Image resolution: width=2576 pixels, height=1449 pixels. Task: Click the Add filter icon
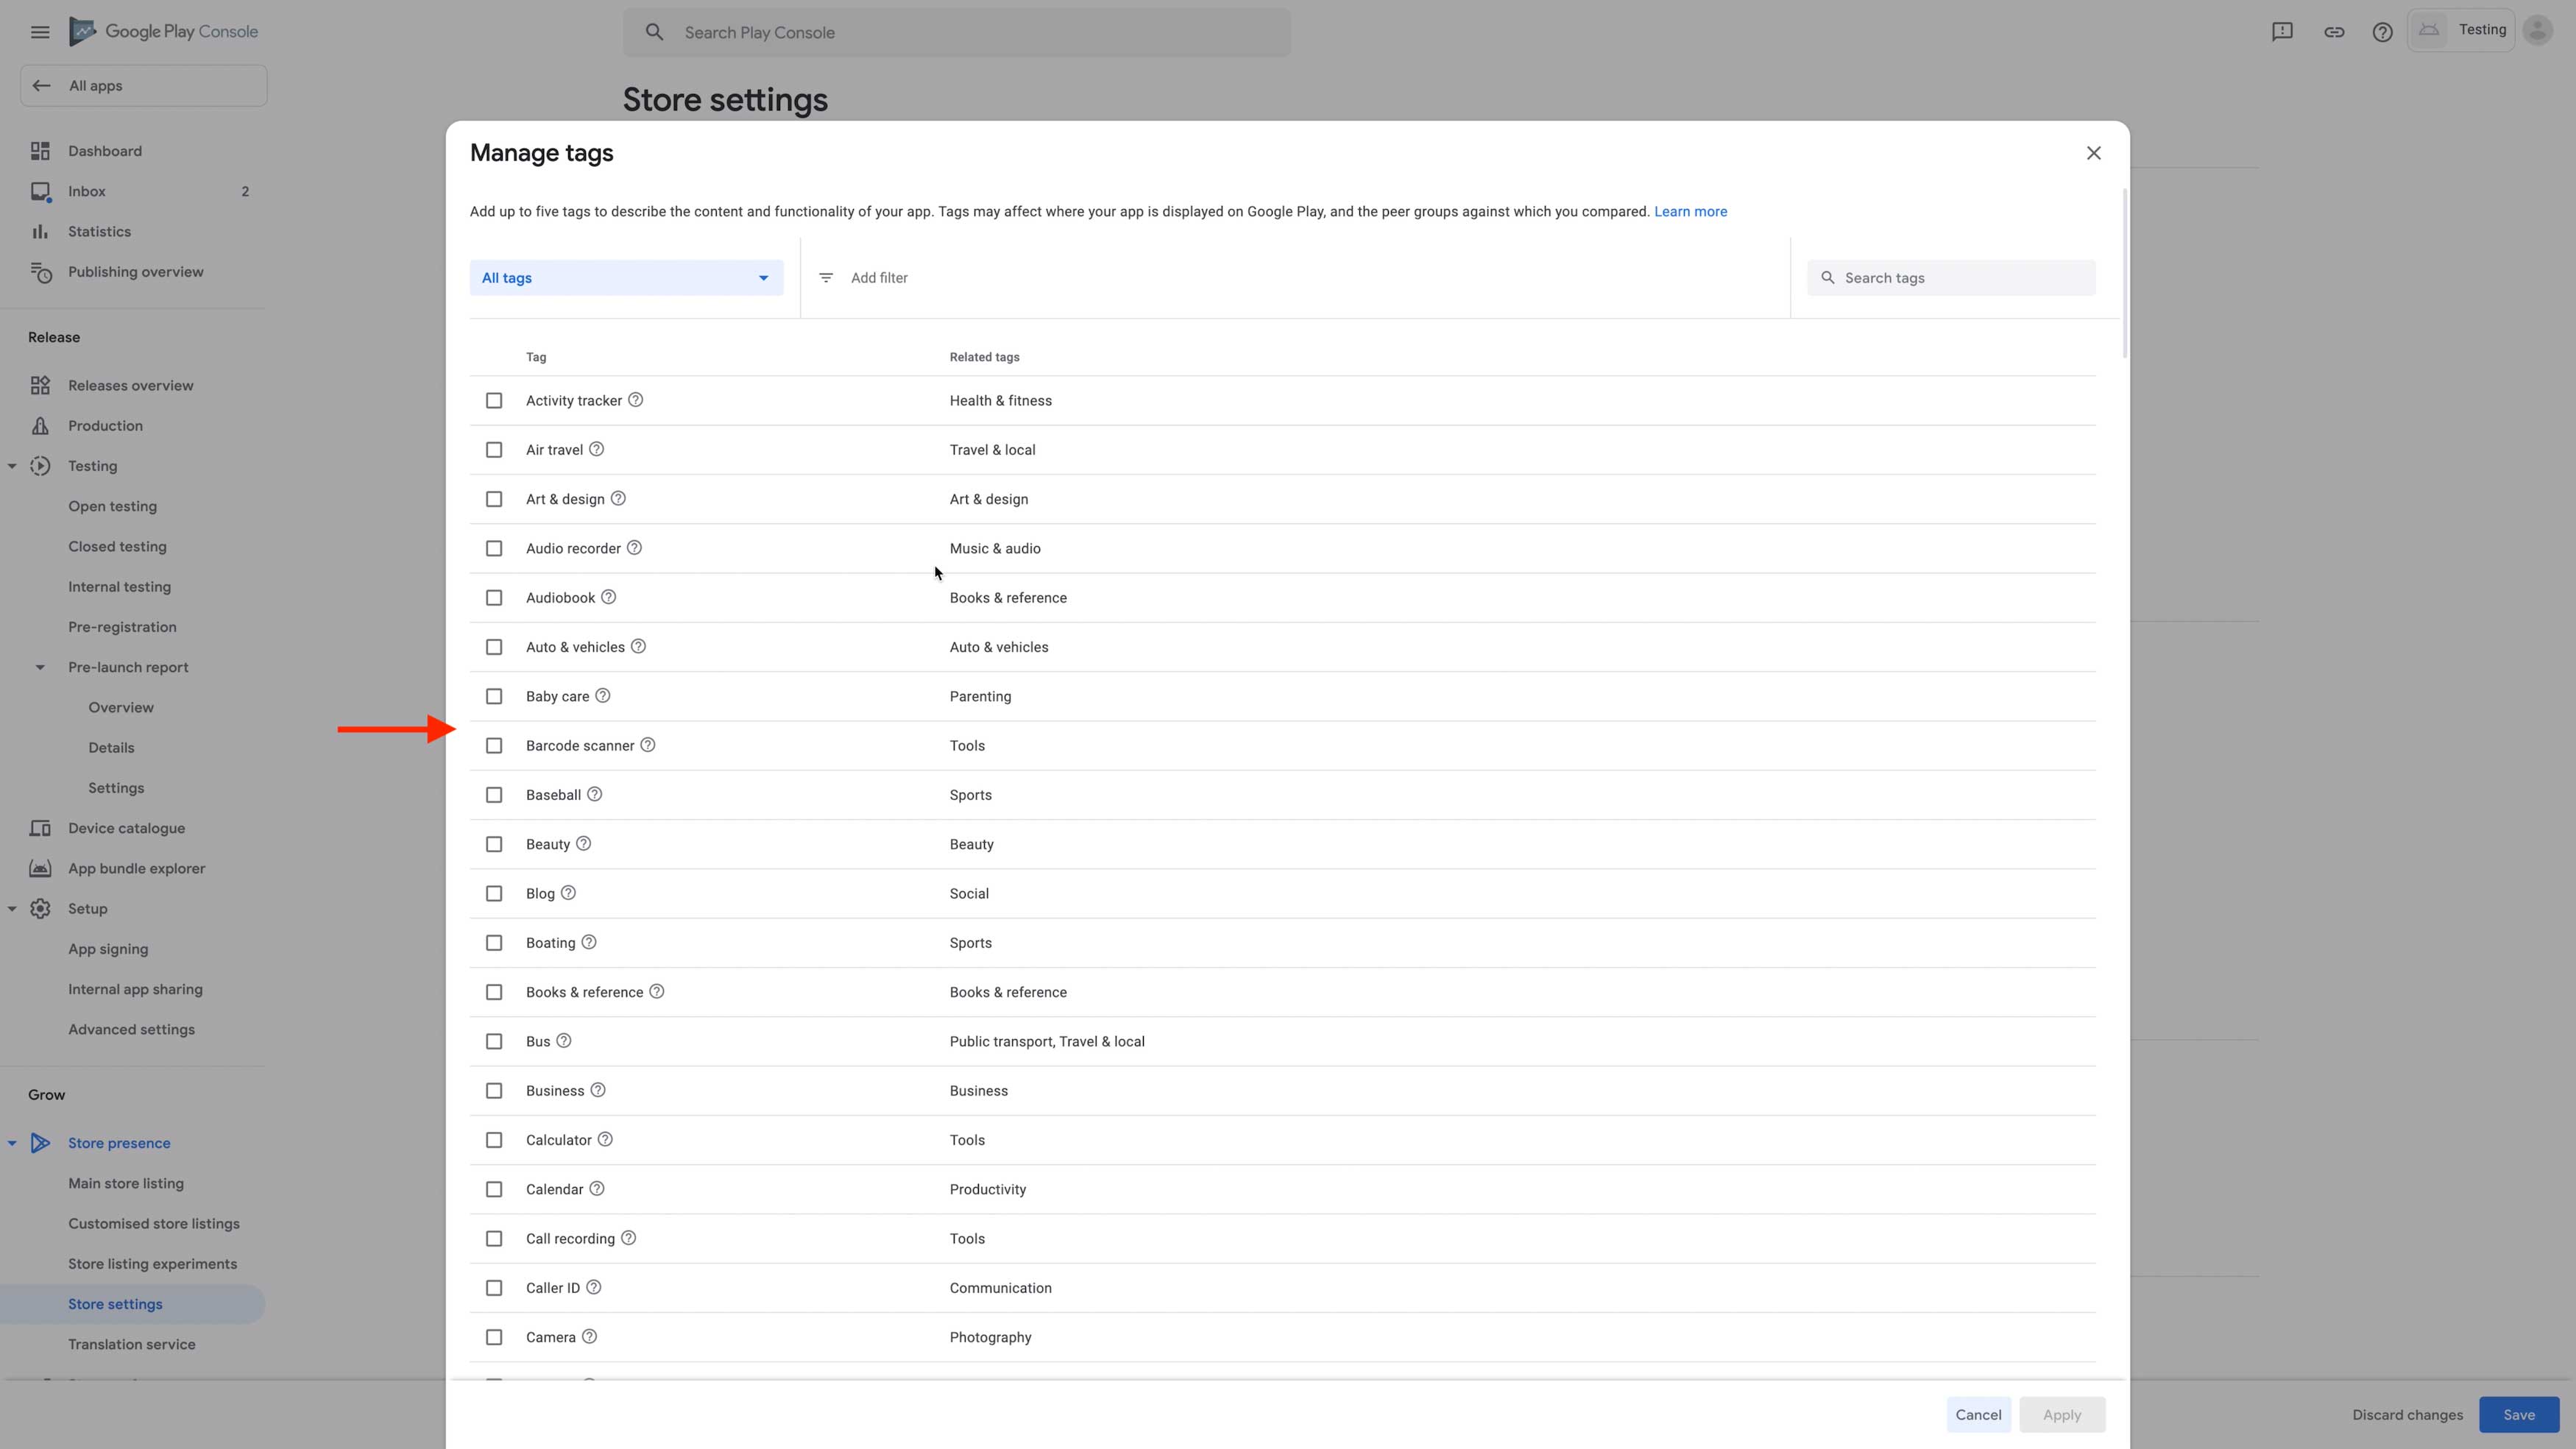826,278
